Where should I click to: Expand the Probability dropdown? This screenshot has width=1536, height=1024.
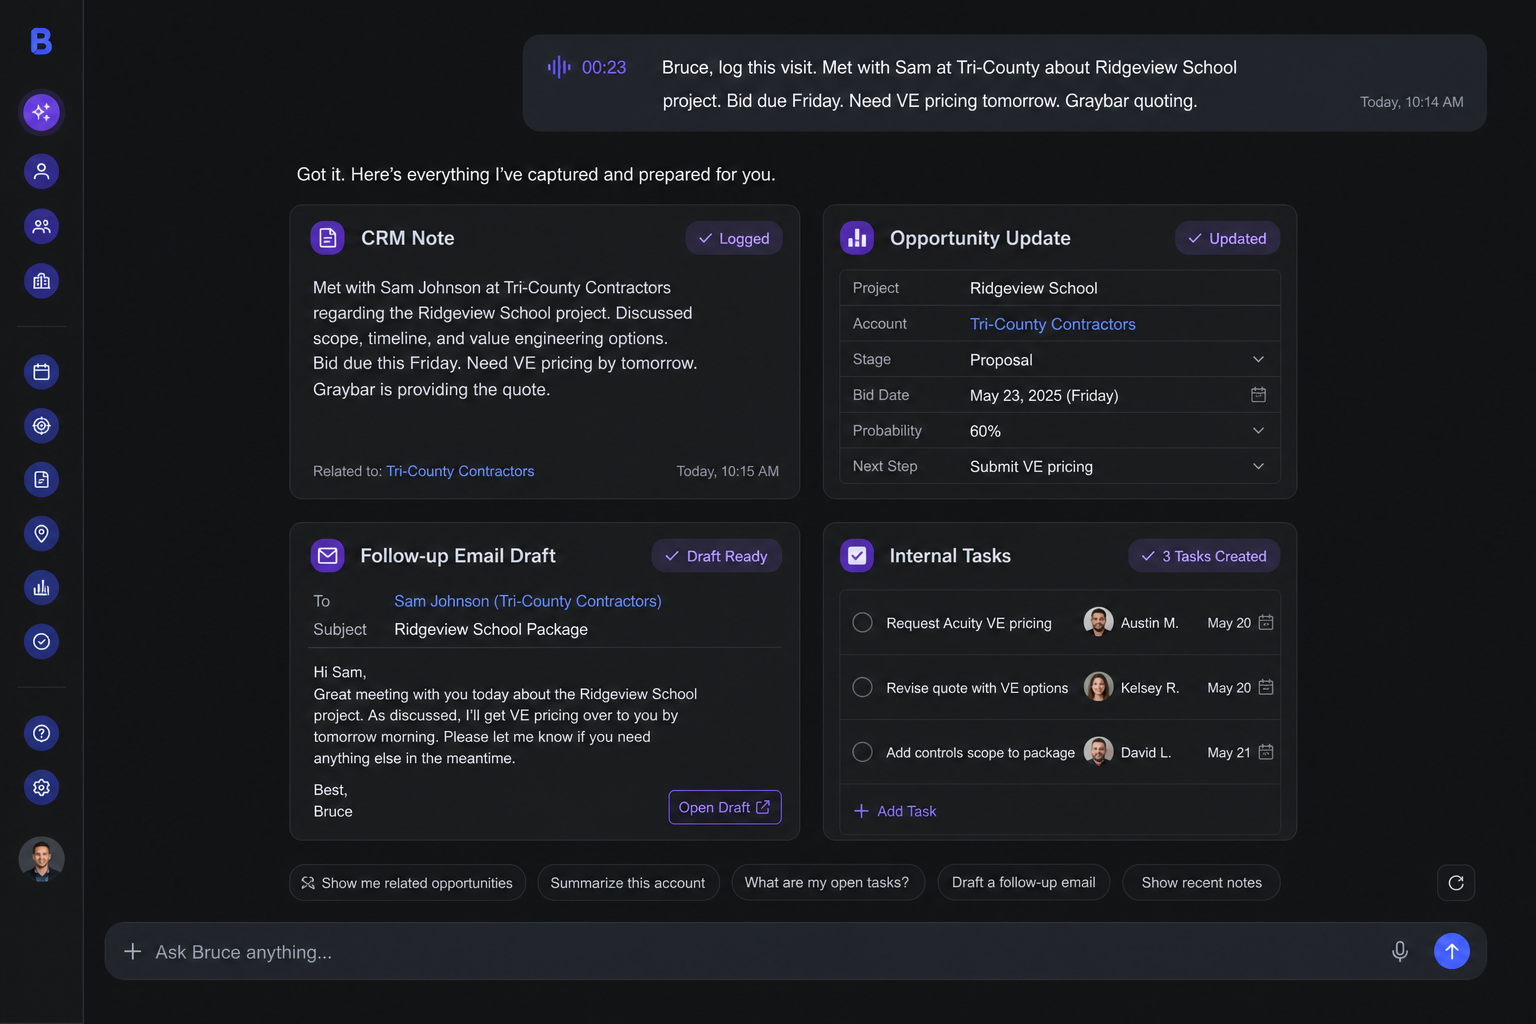(1258, 431)
